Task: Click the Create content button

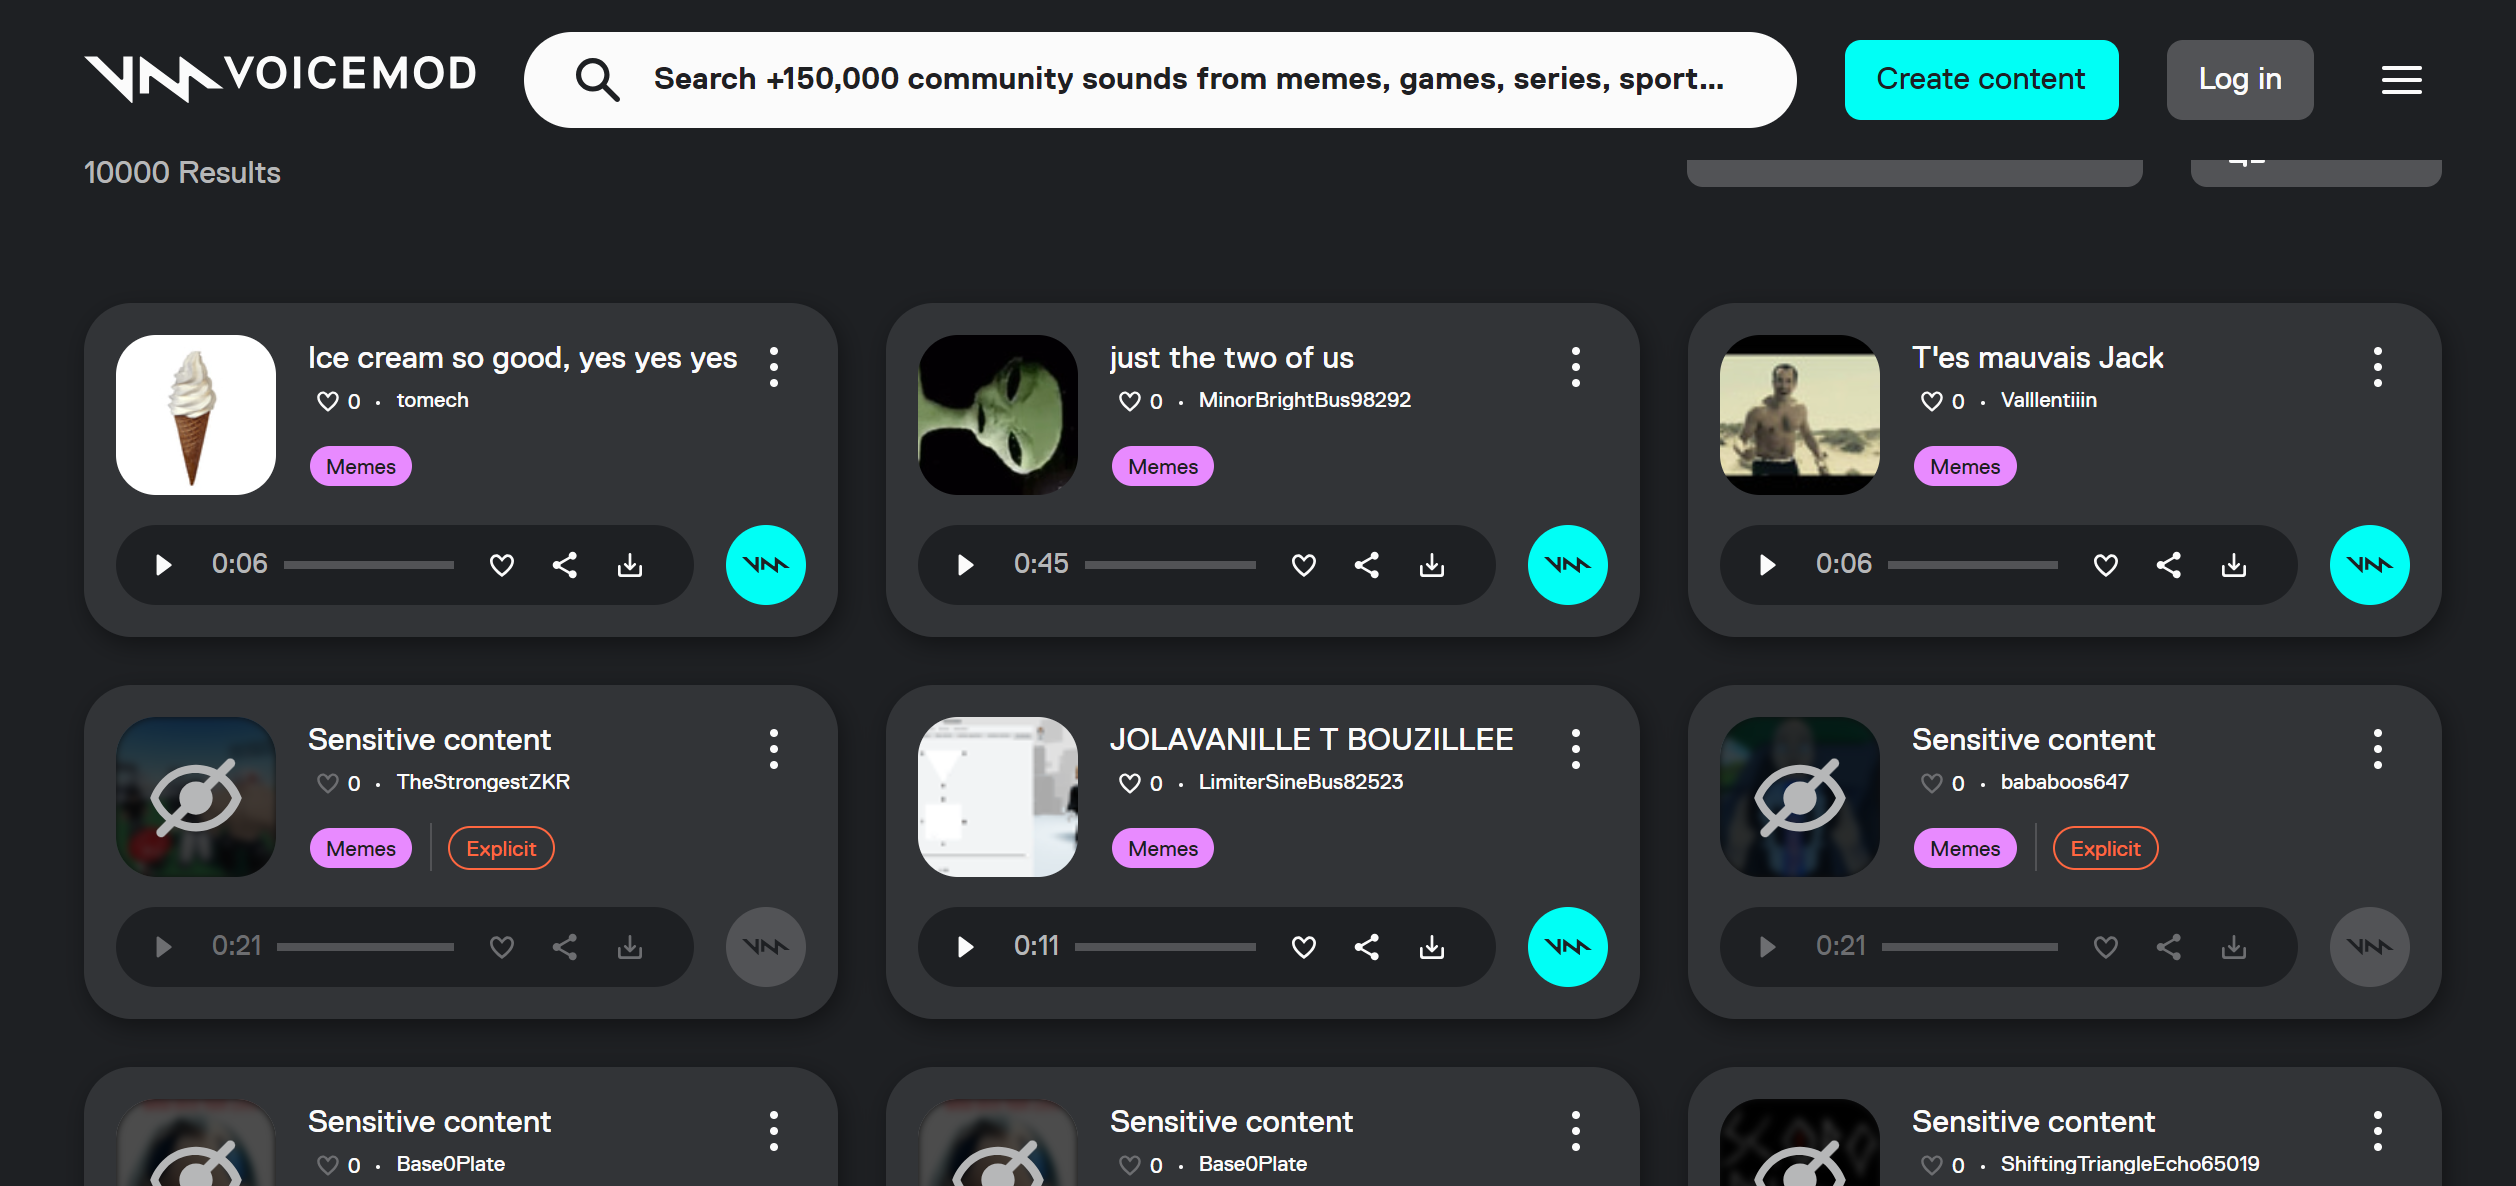Action: click(x=1981, y=80)
